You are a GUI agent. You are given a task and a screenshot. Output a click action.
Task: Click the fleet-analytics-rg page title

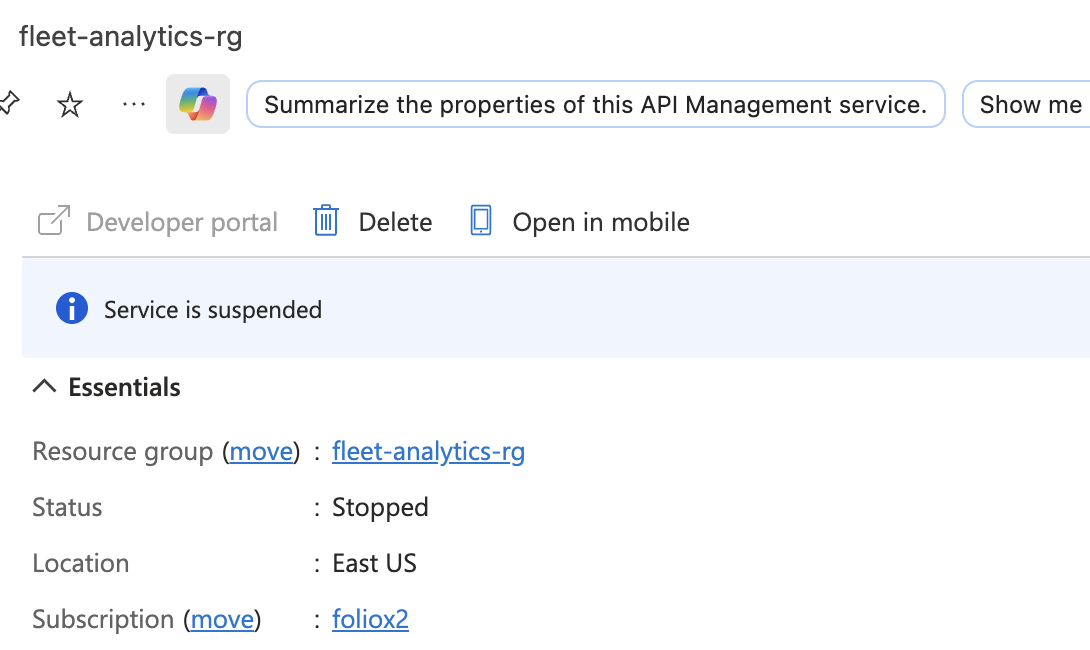click(131, 36)
